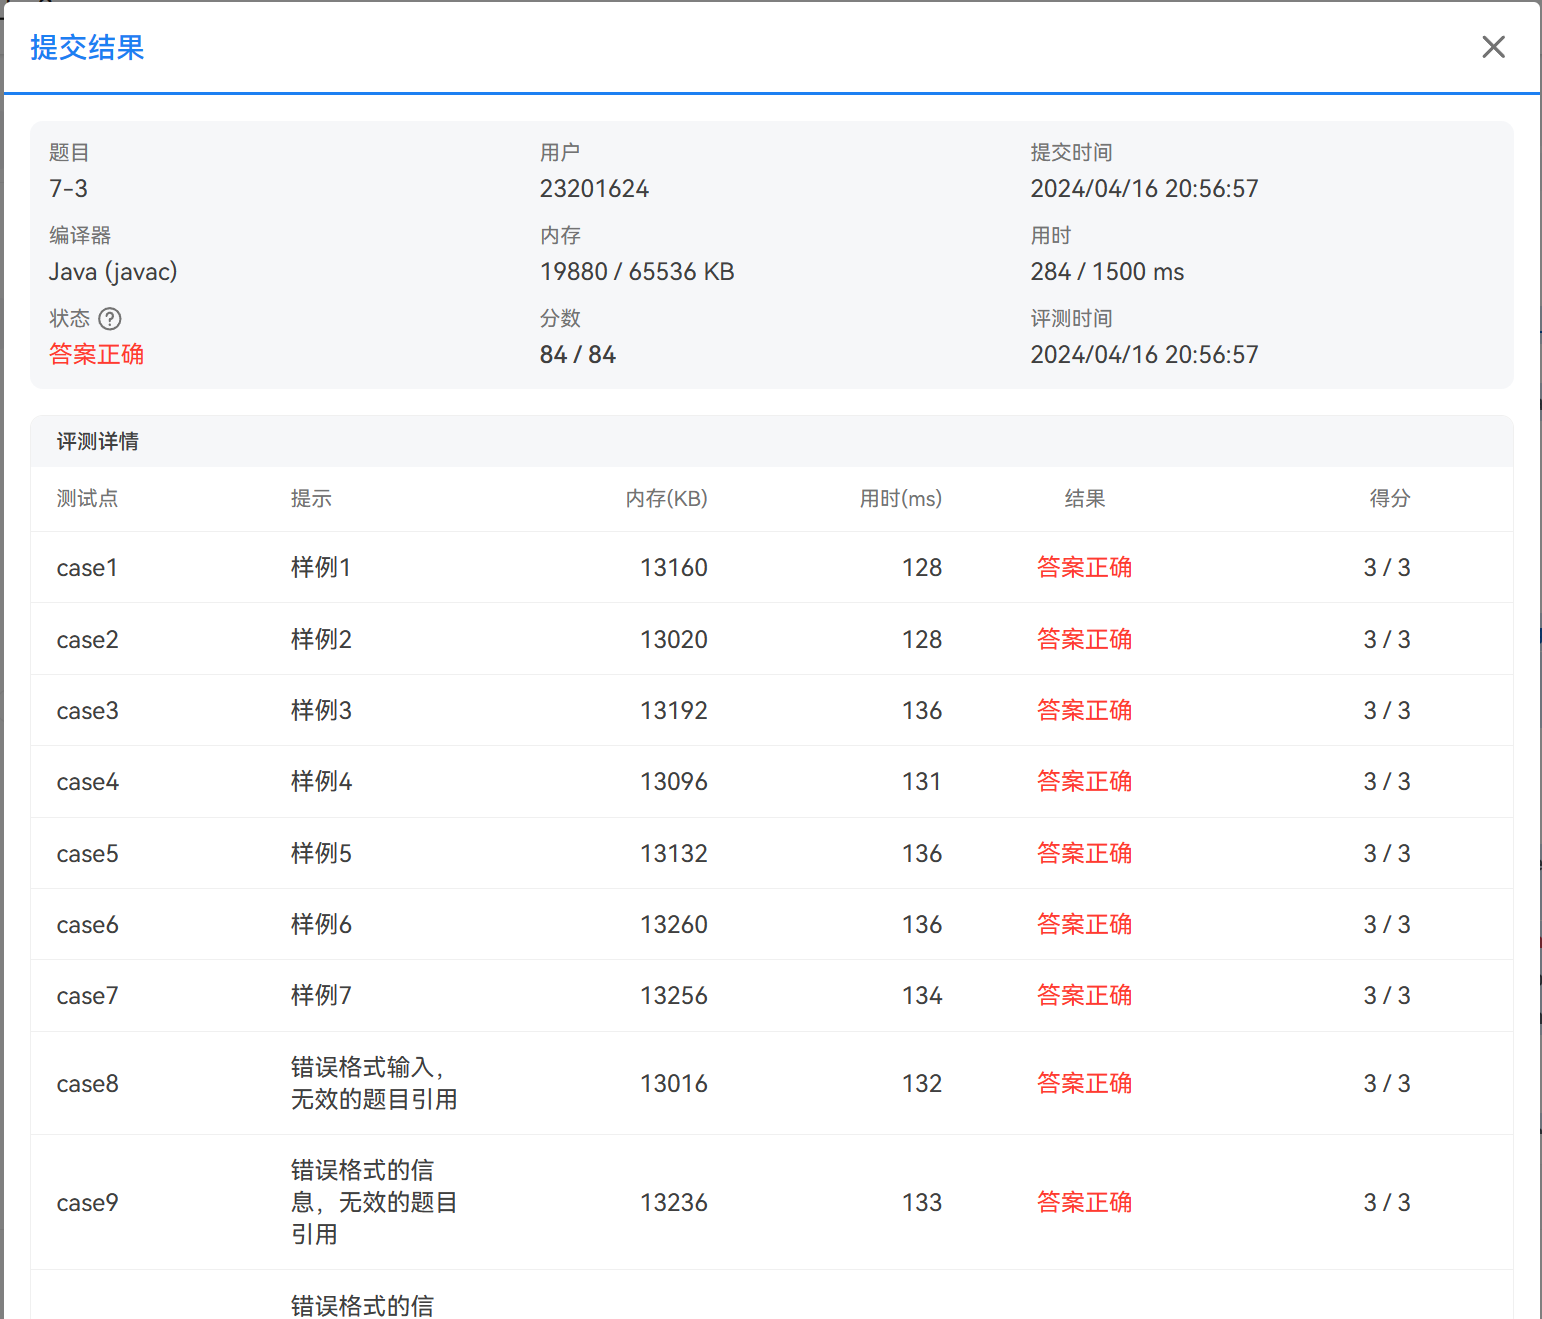Click the 结果 column header
This screenshot has height=1319, width=1542.
(1084, 499)
